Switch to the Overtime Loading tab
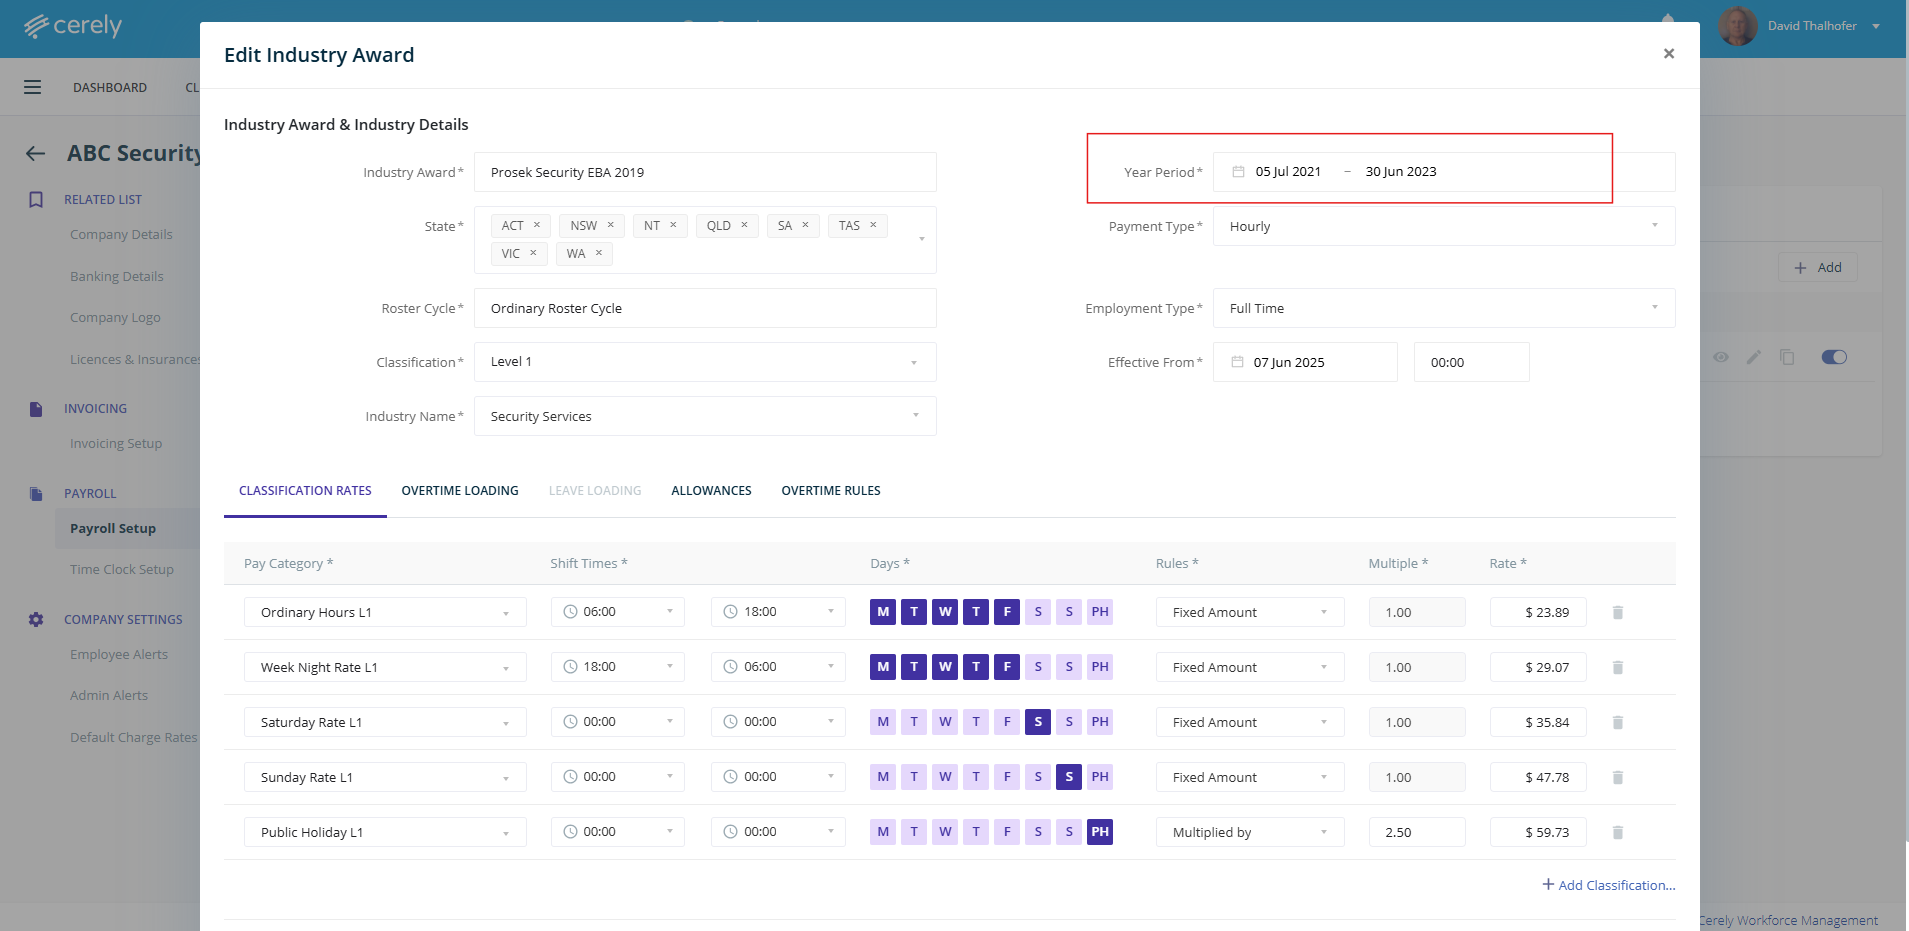The image size is (1909, 931). pos(460,491)
